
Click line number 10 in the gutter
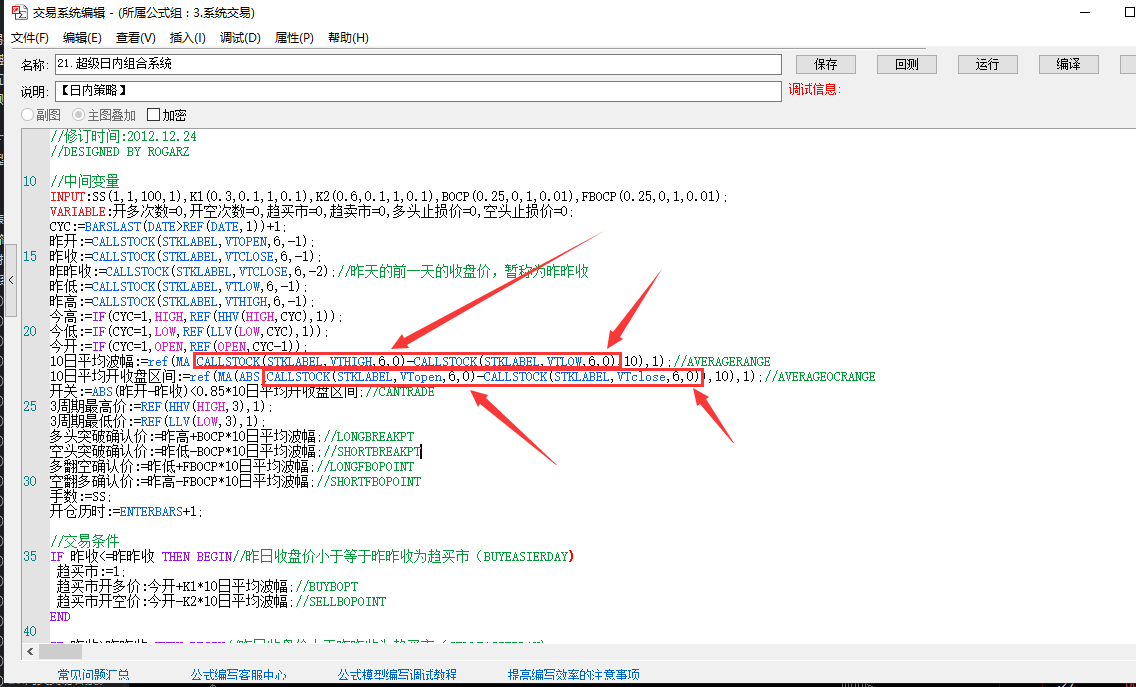30,181
